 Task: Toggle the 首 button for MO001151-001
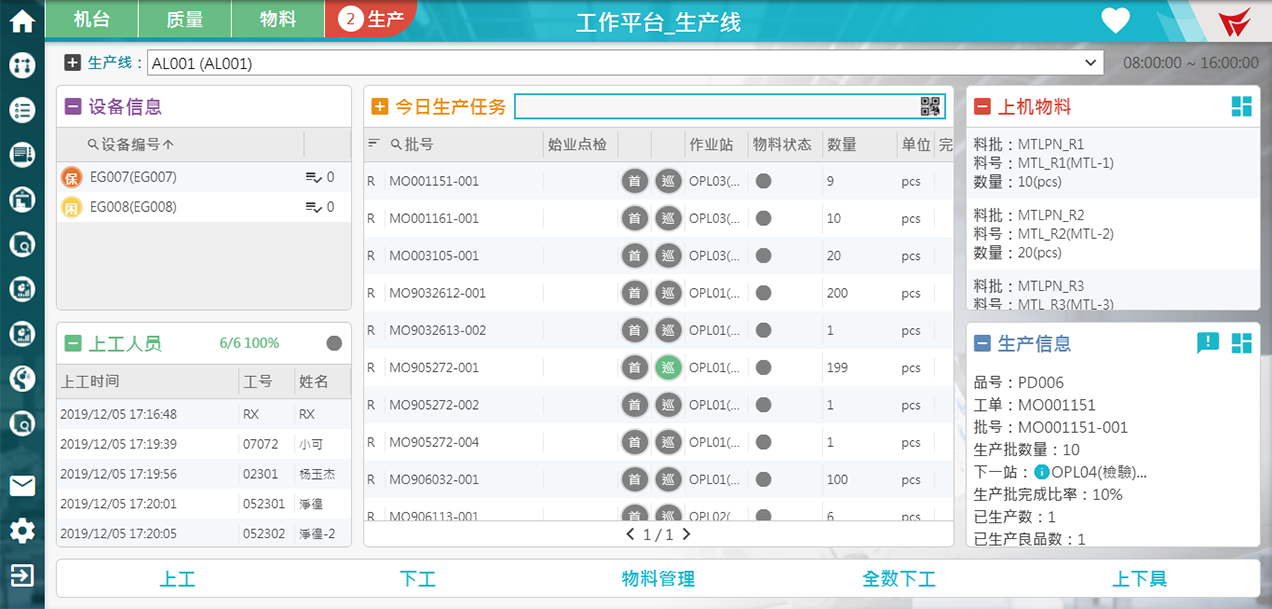click(634, 181)
